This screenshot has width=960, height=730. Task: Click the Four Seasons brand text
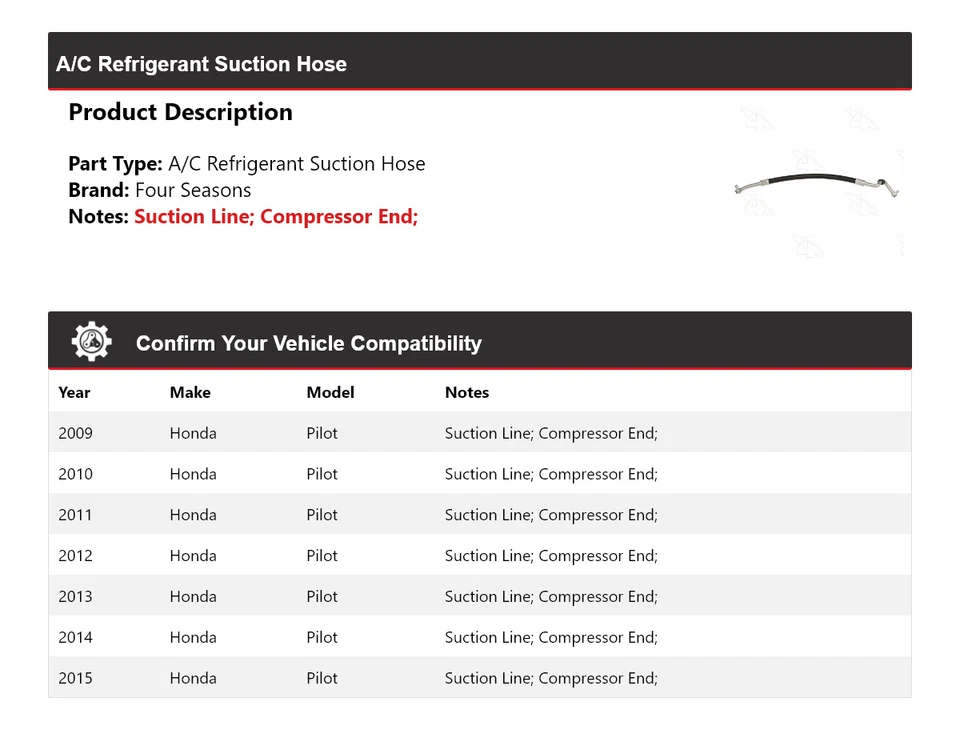pos(193,190)
